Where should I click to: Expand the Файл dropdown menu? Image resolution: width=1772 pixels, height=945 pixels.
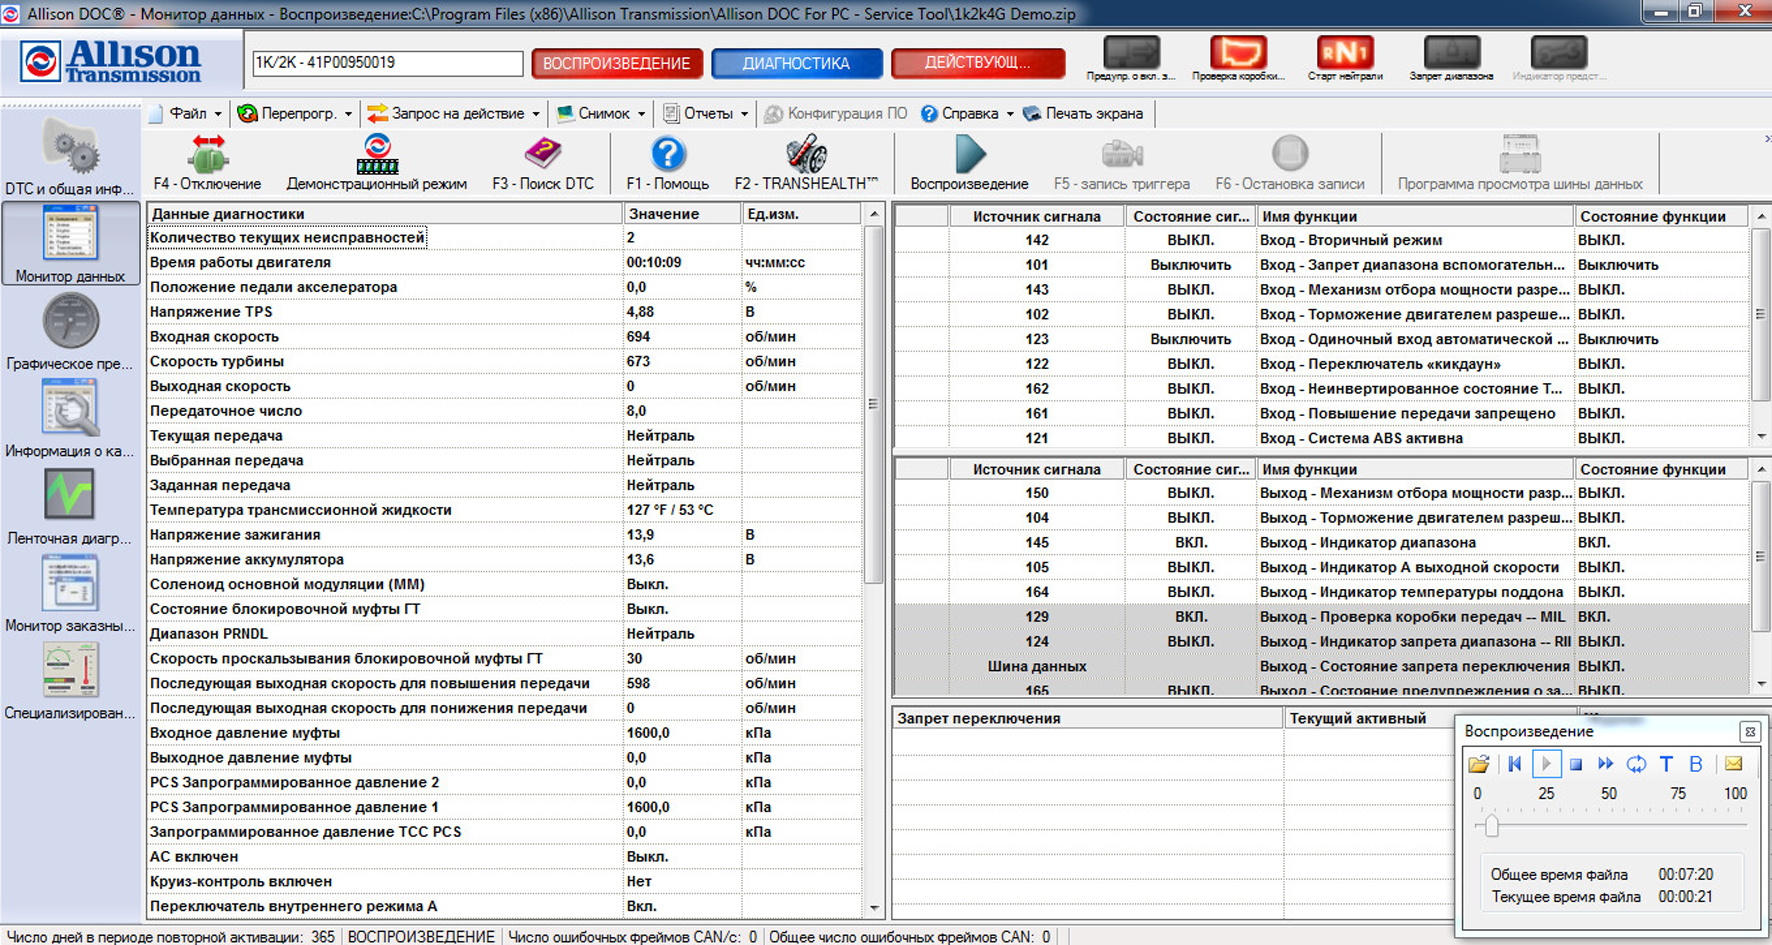187,114
